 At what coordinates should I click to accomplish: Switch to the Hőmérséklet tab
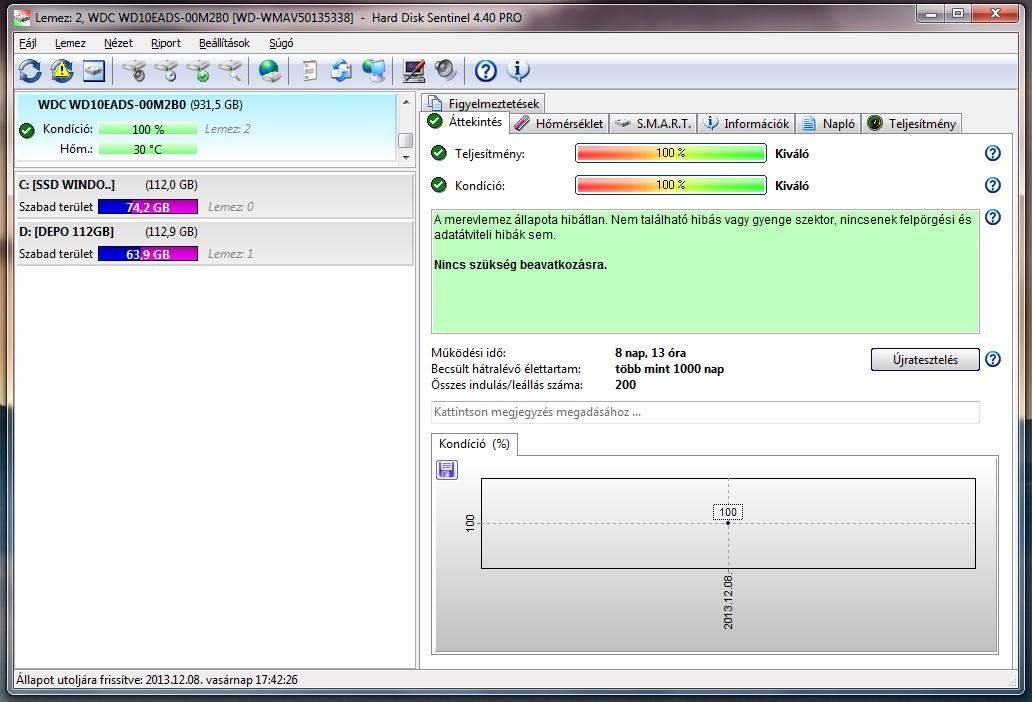point(559,123)
